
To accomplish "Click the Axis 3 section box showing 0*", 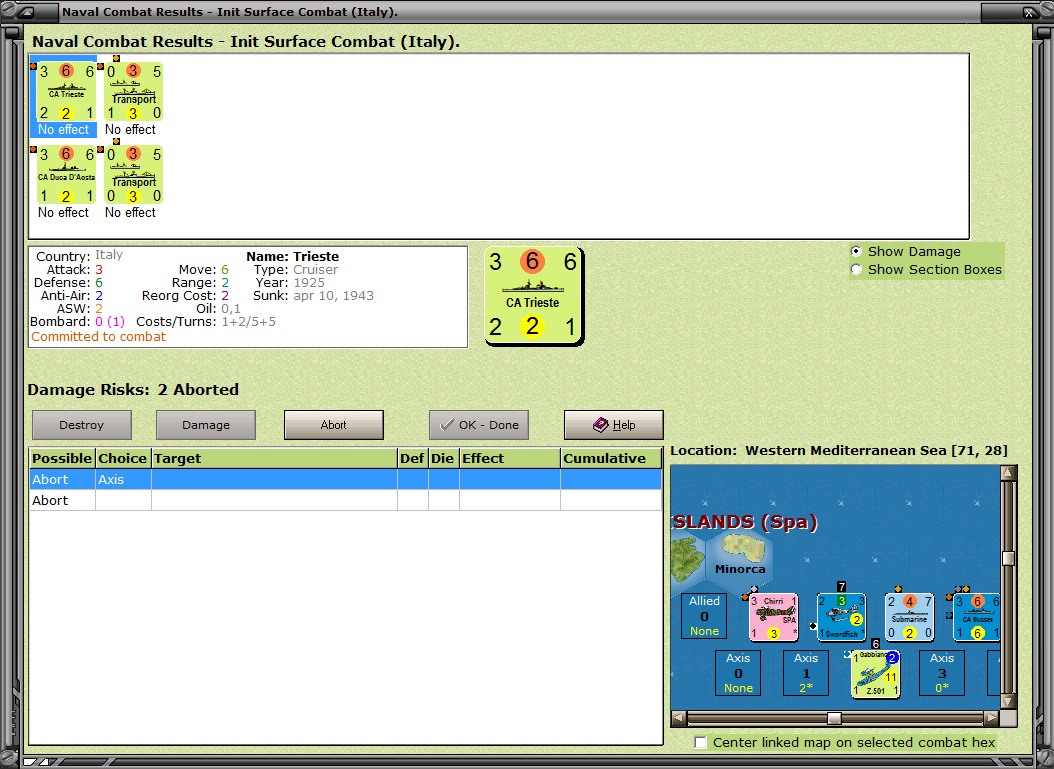I will click(941, 673).
